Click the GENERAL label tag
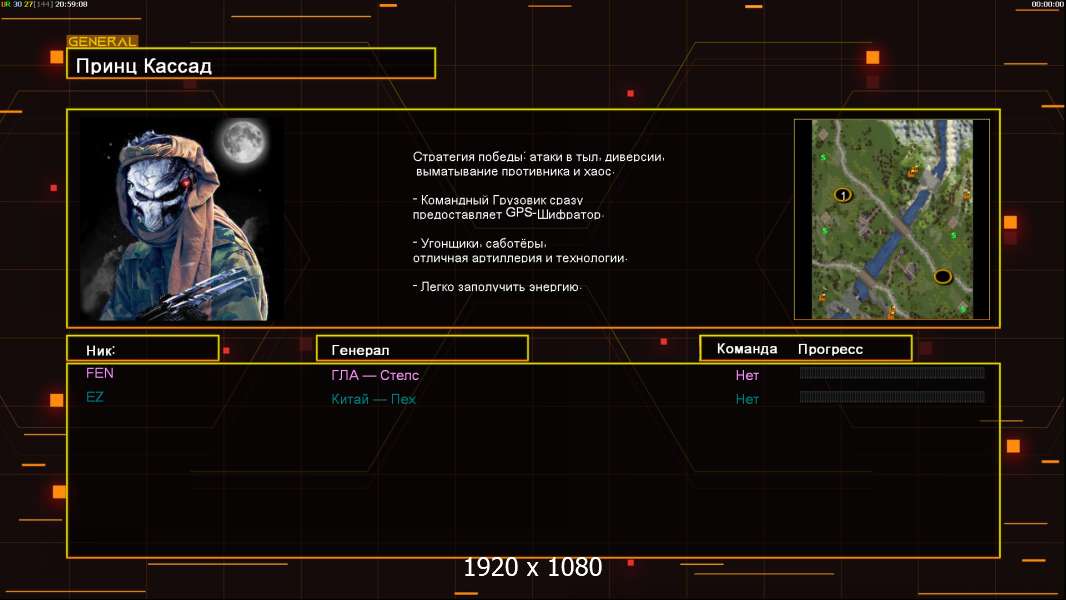This screenshot has height=600, width=1066. (x=102, y=41)
